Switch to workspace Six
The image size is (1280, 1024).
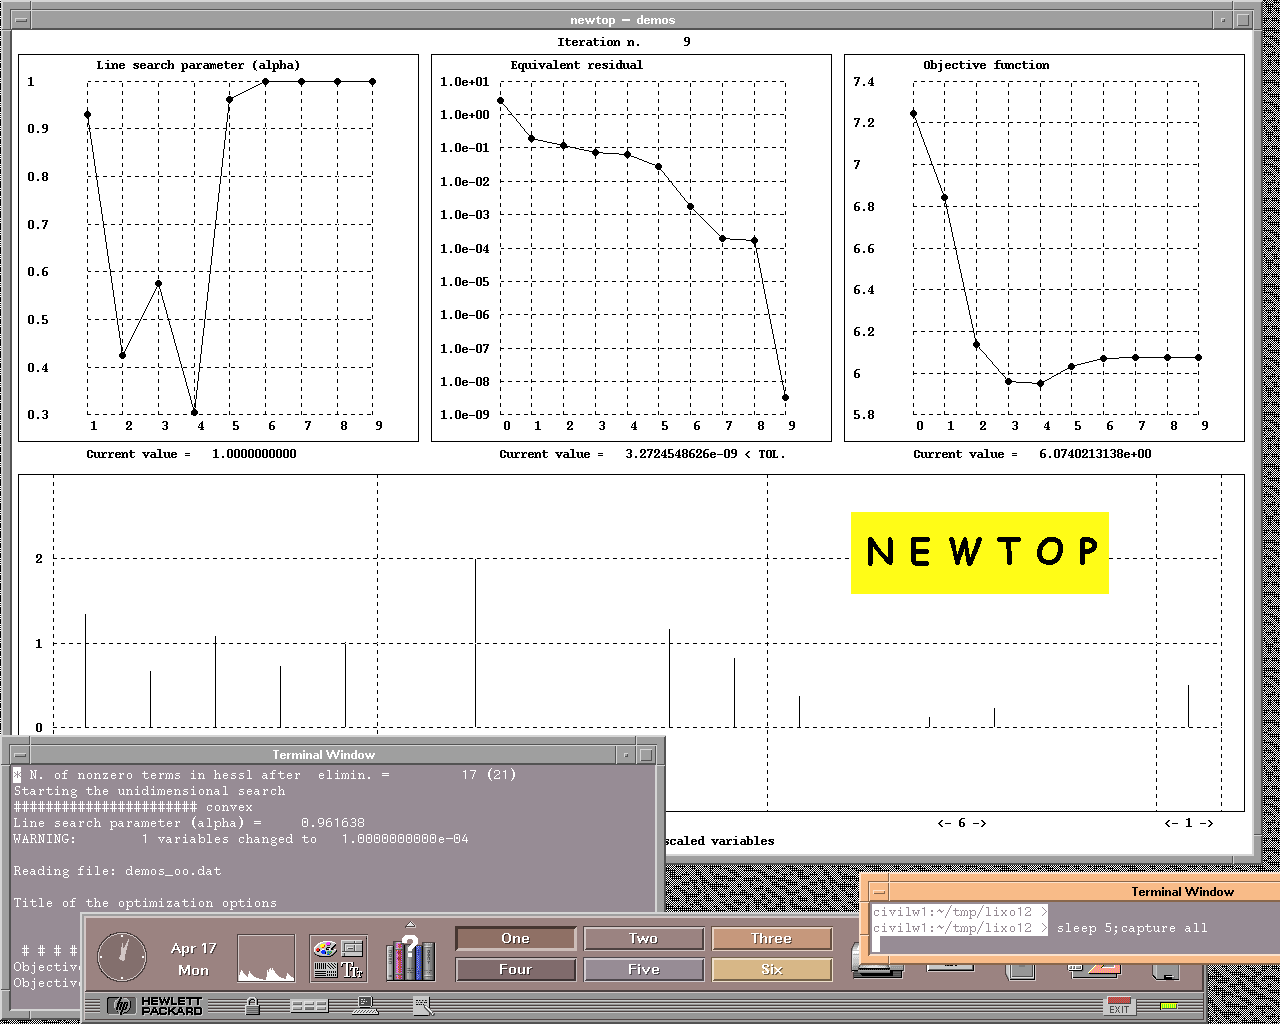coord(771,969)
